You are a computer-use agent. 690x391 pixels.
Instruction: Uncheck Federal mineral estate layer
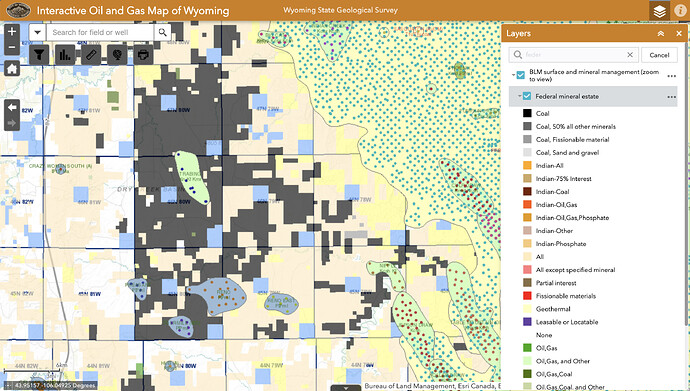coord(527,96)
